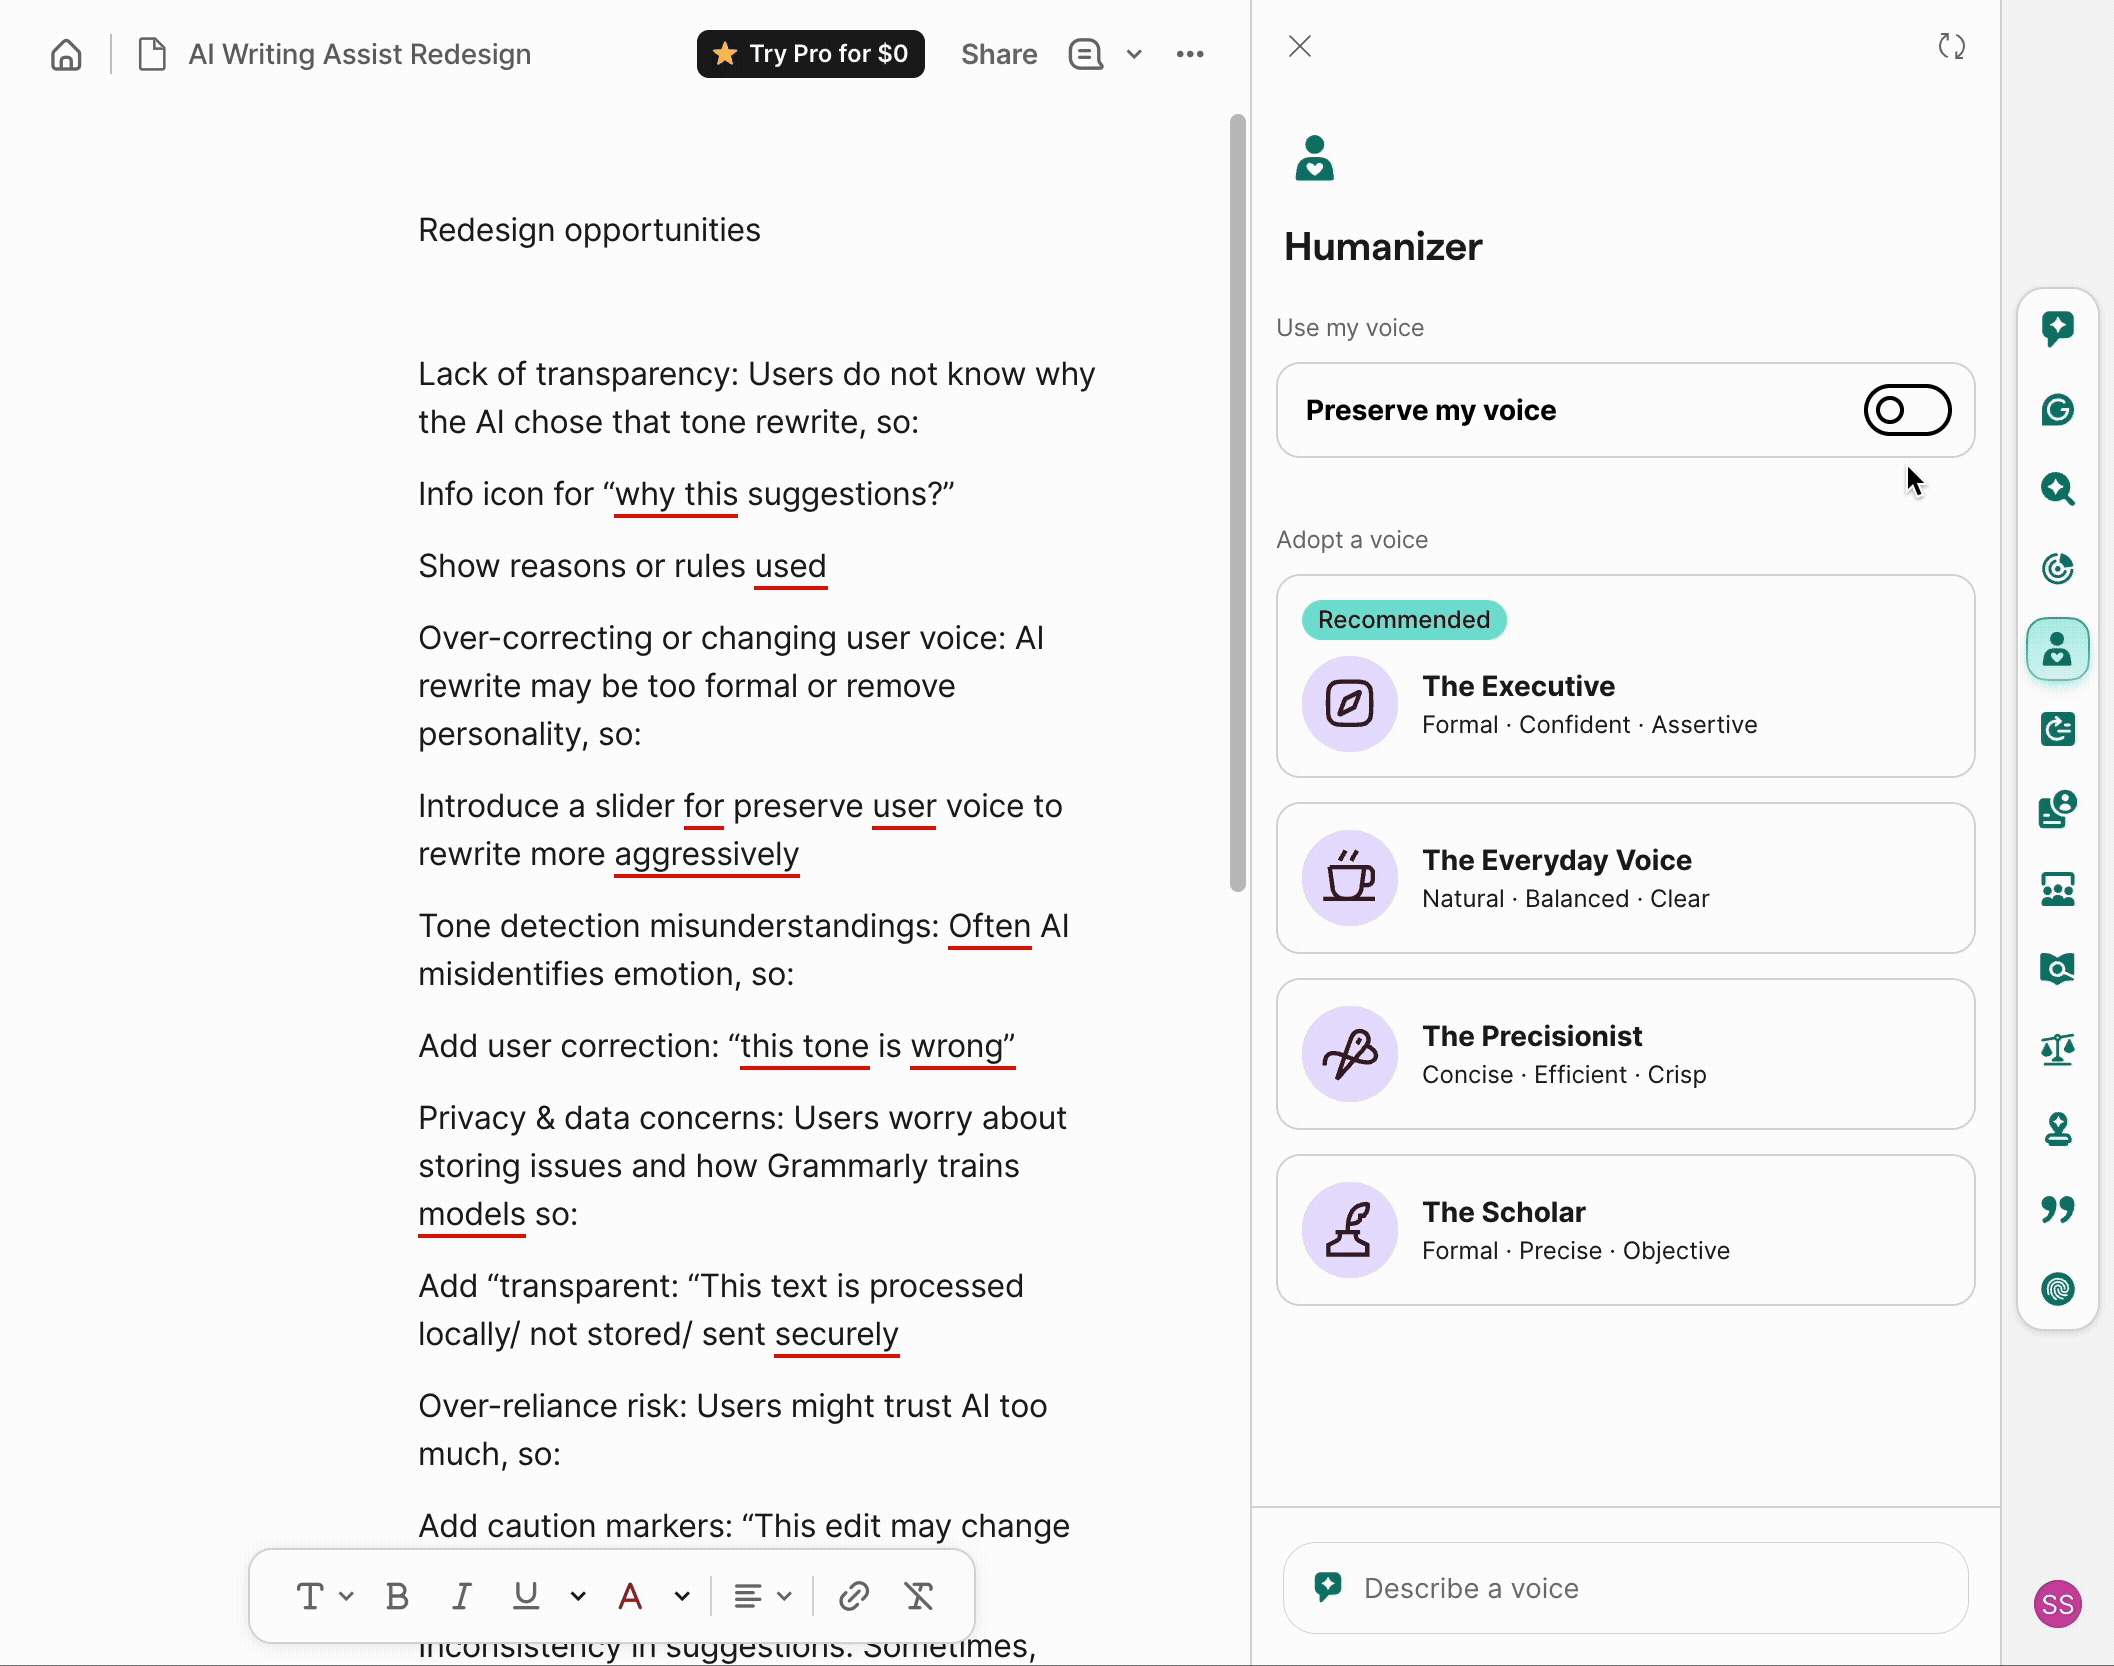Open the stamp sidebar icon
This screenshot has width=2114, height=1666.
(2057, 1129)
